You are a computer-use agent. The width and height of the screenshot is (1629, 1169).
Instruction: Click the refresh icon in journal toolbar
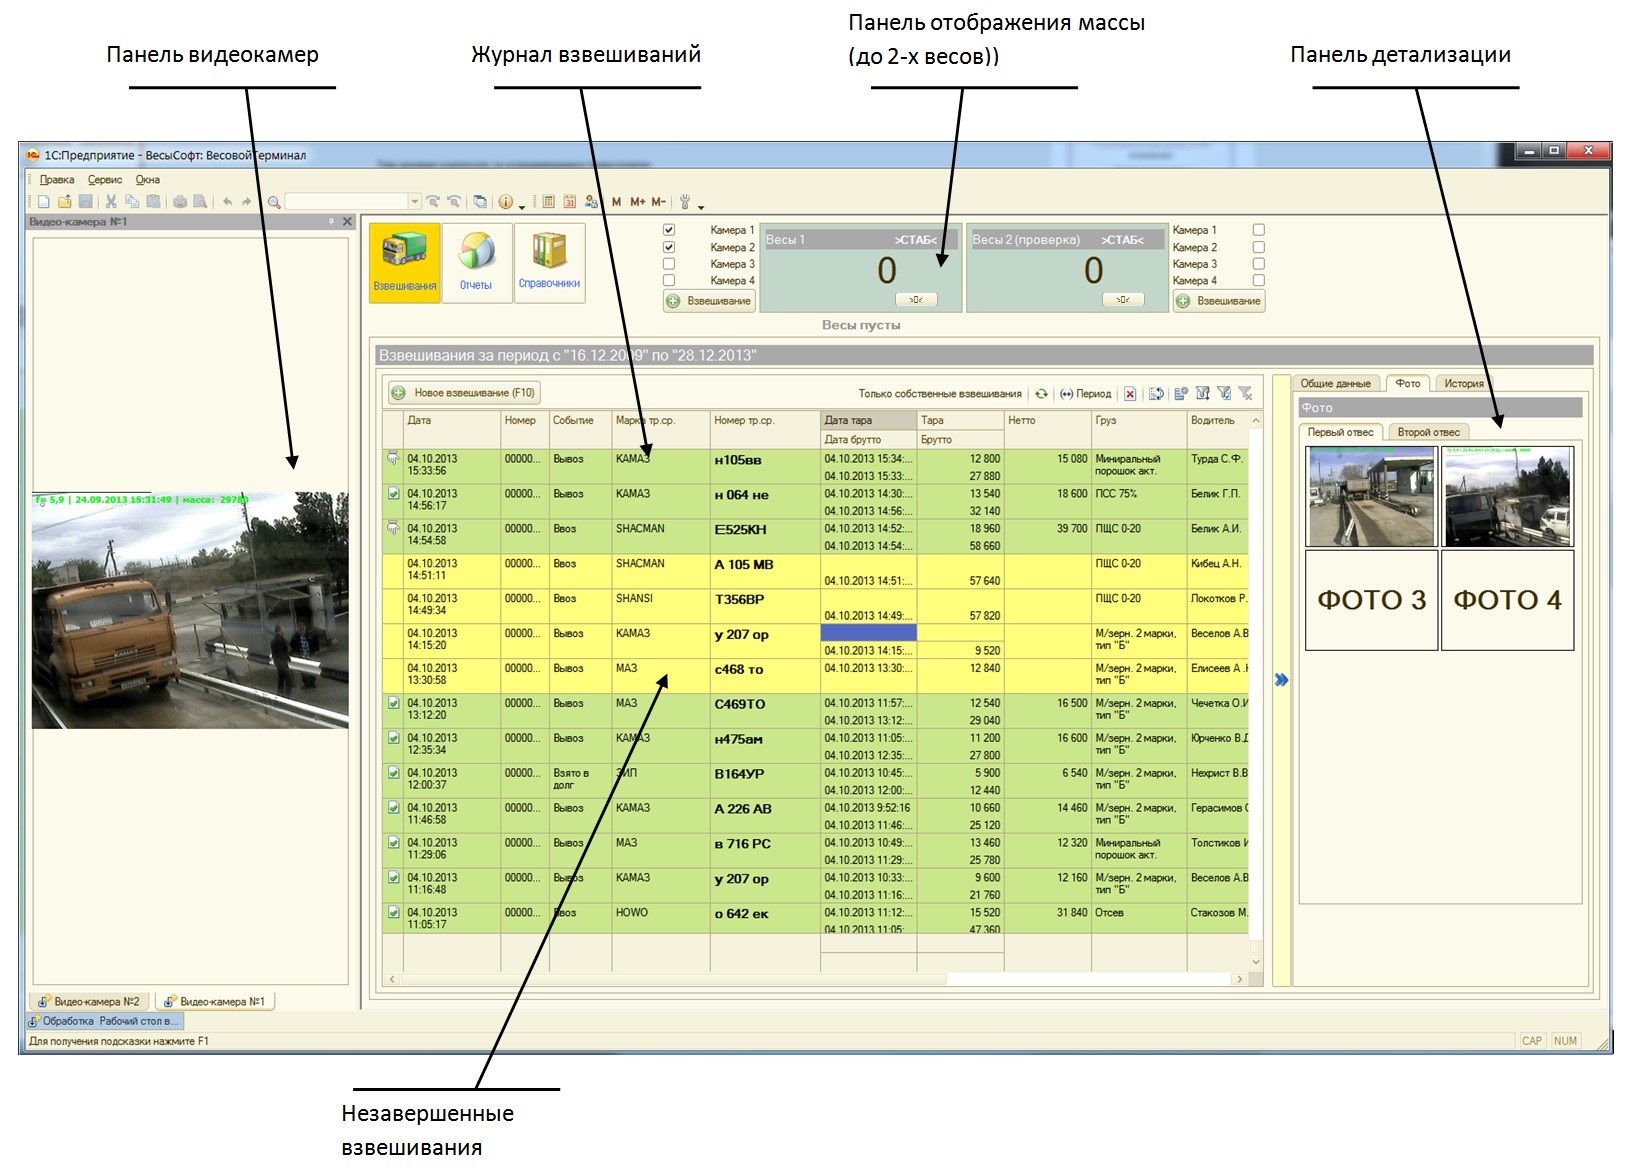[1041, 394]
